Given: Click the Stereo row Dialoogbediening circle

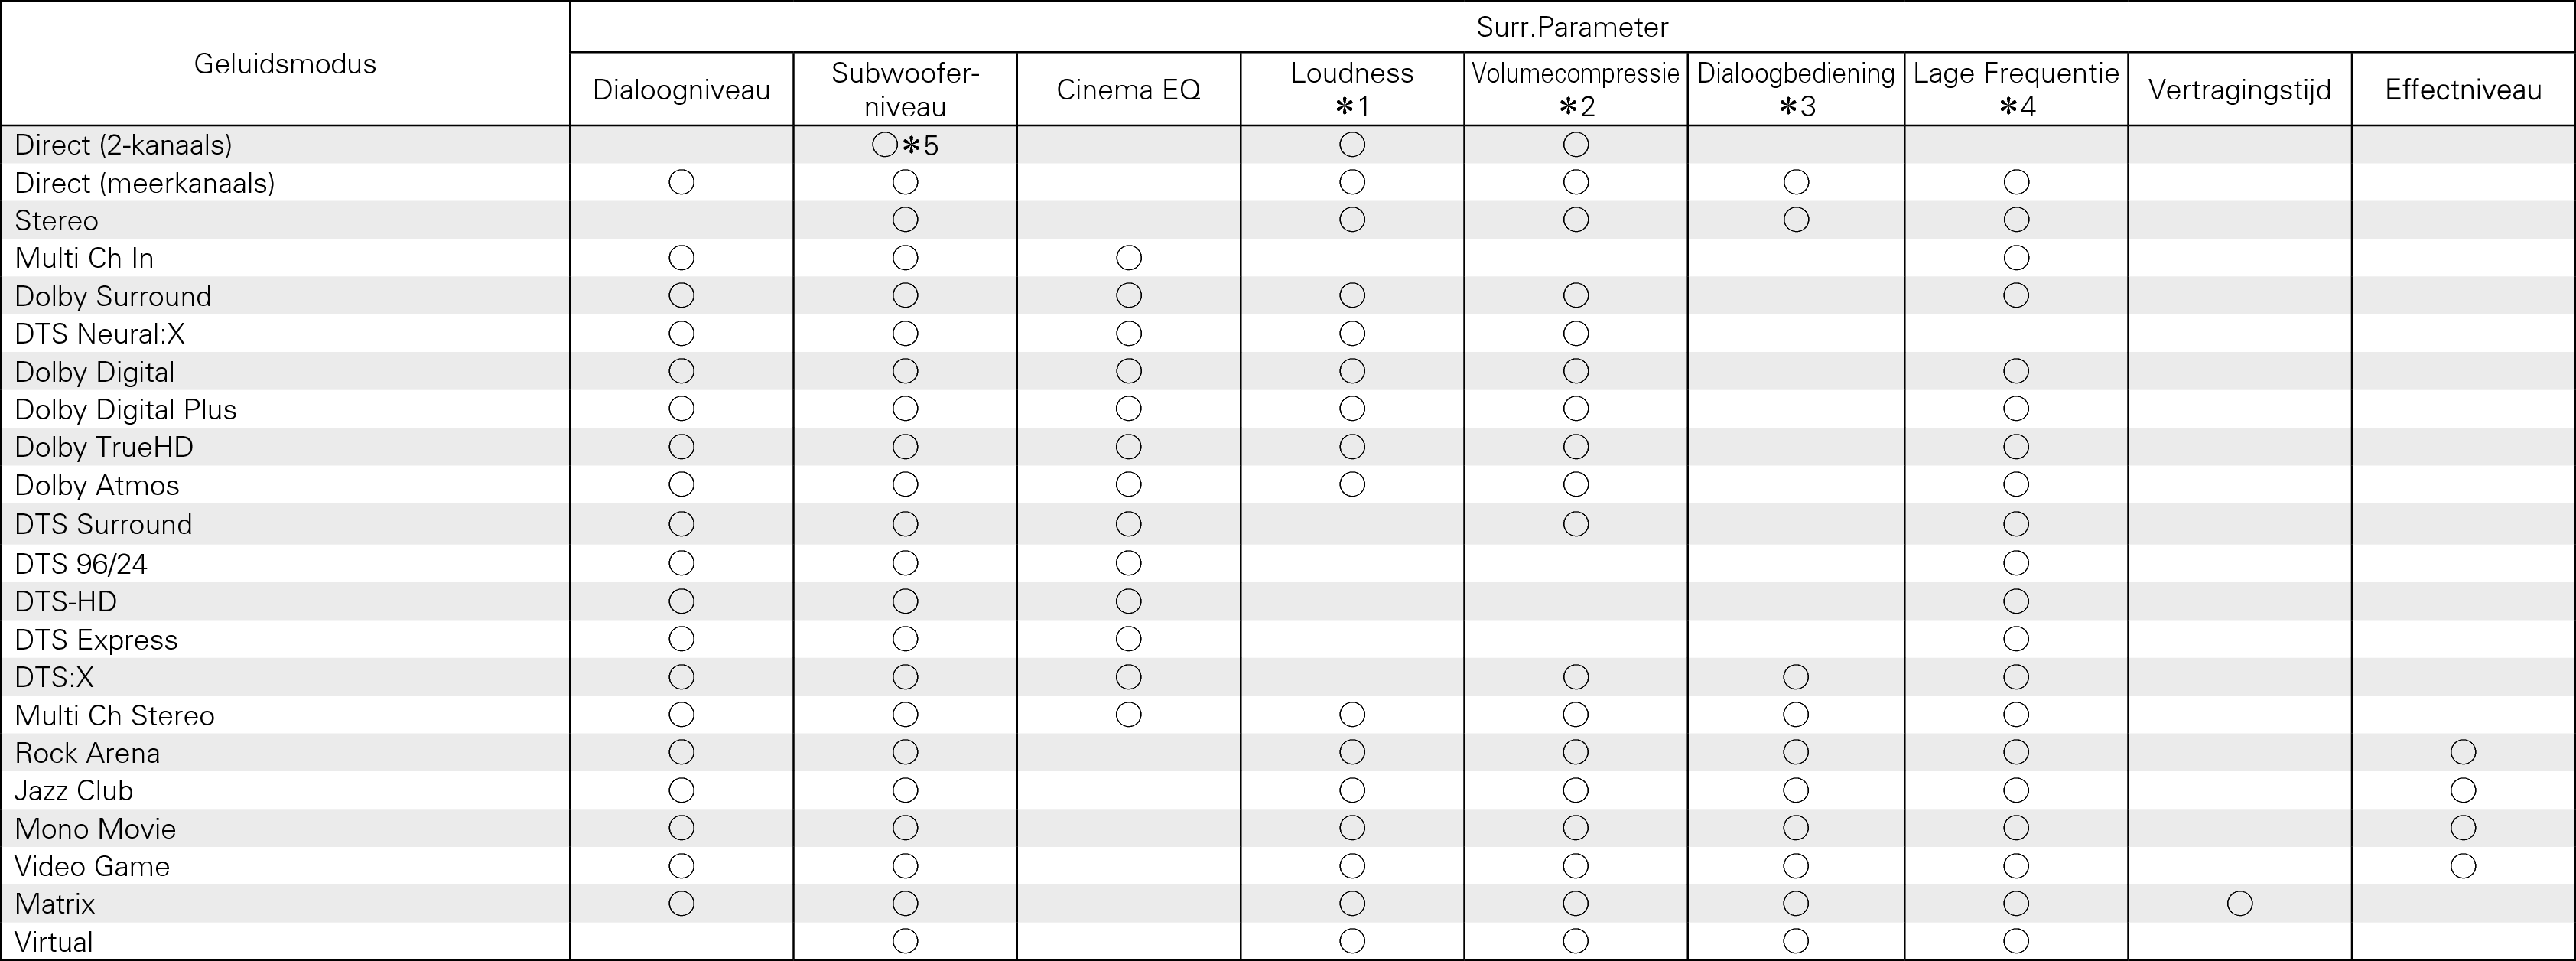Looking at the screenshot, I should click(1796, 220).
